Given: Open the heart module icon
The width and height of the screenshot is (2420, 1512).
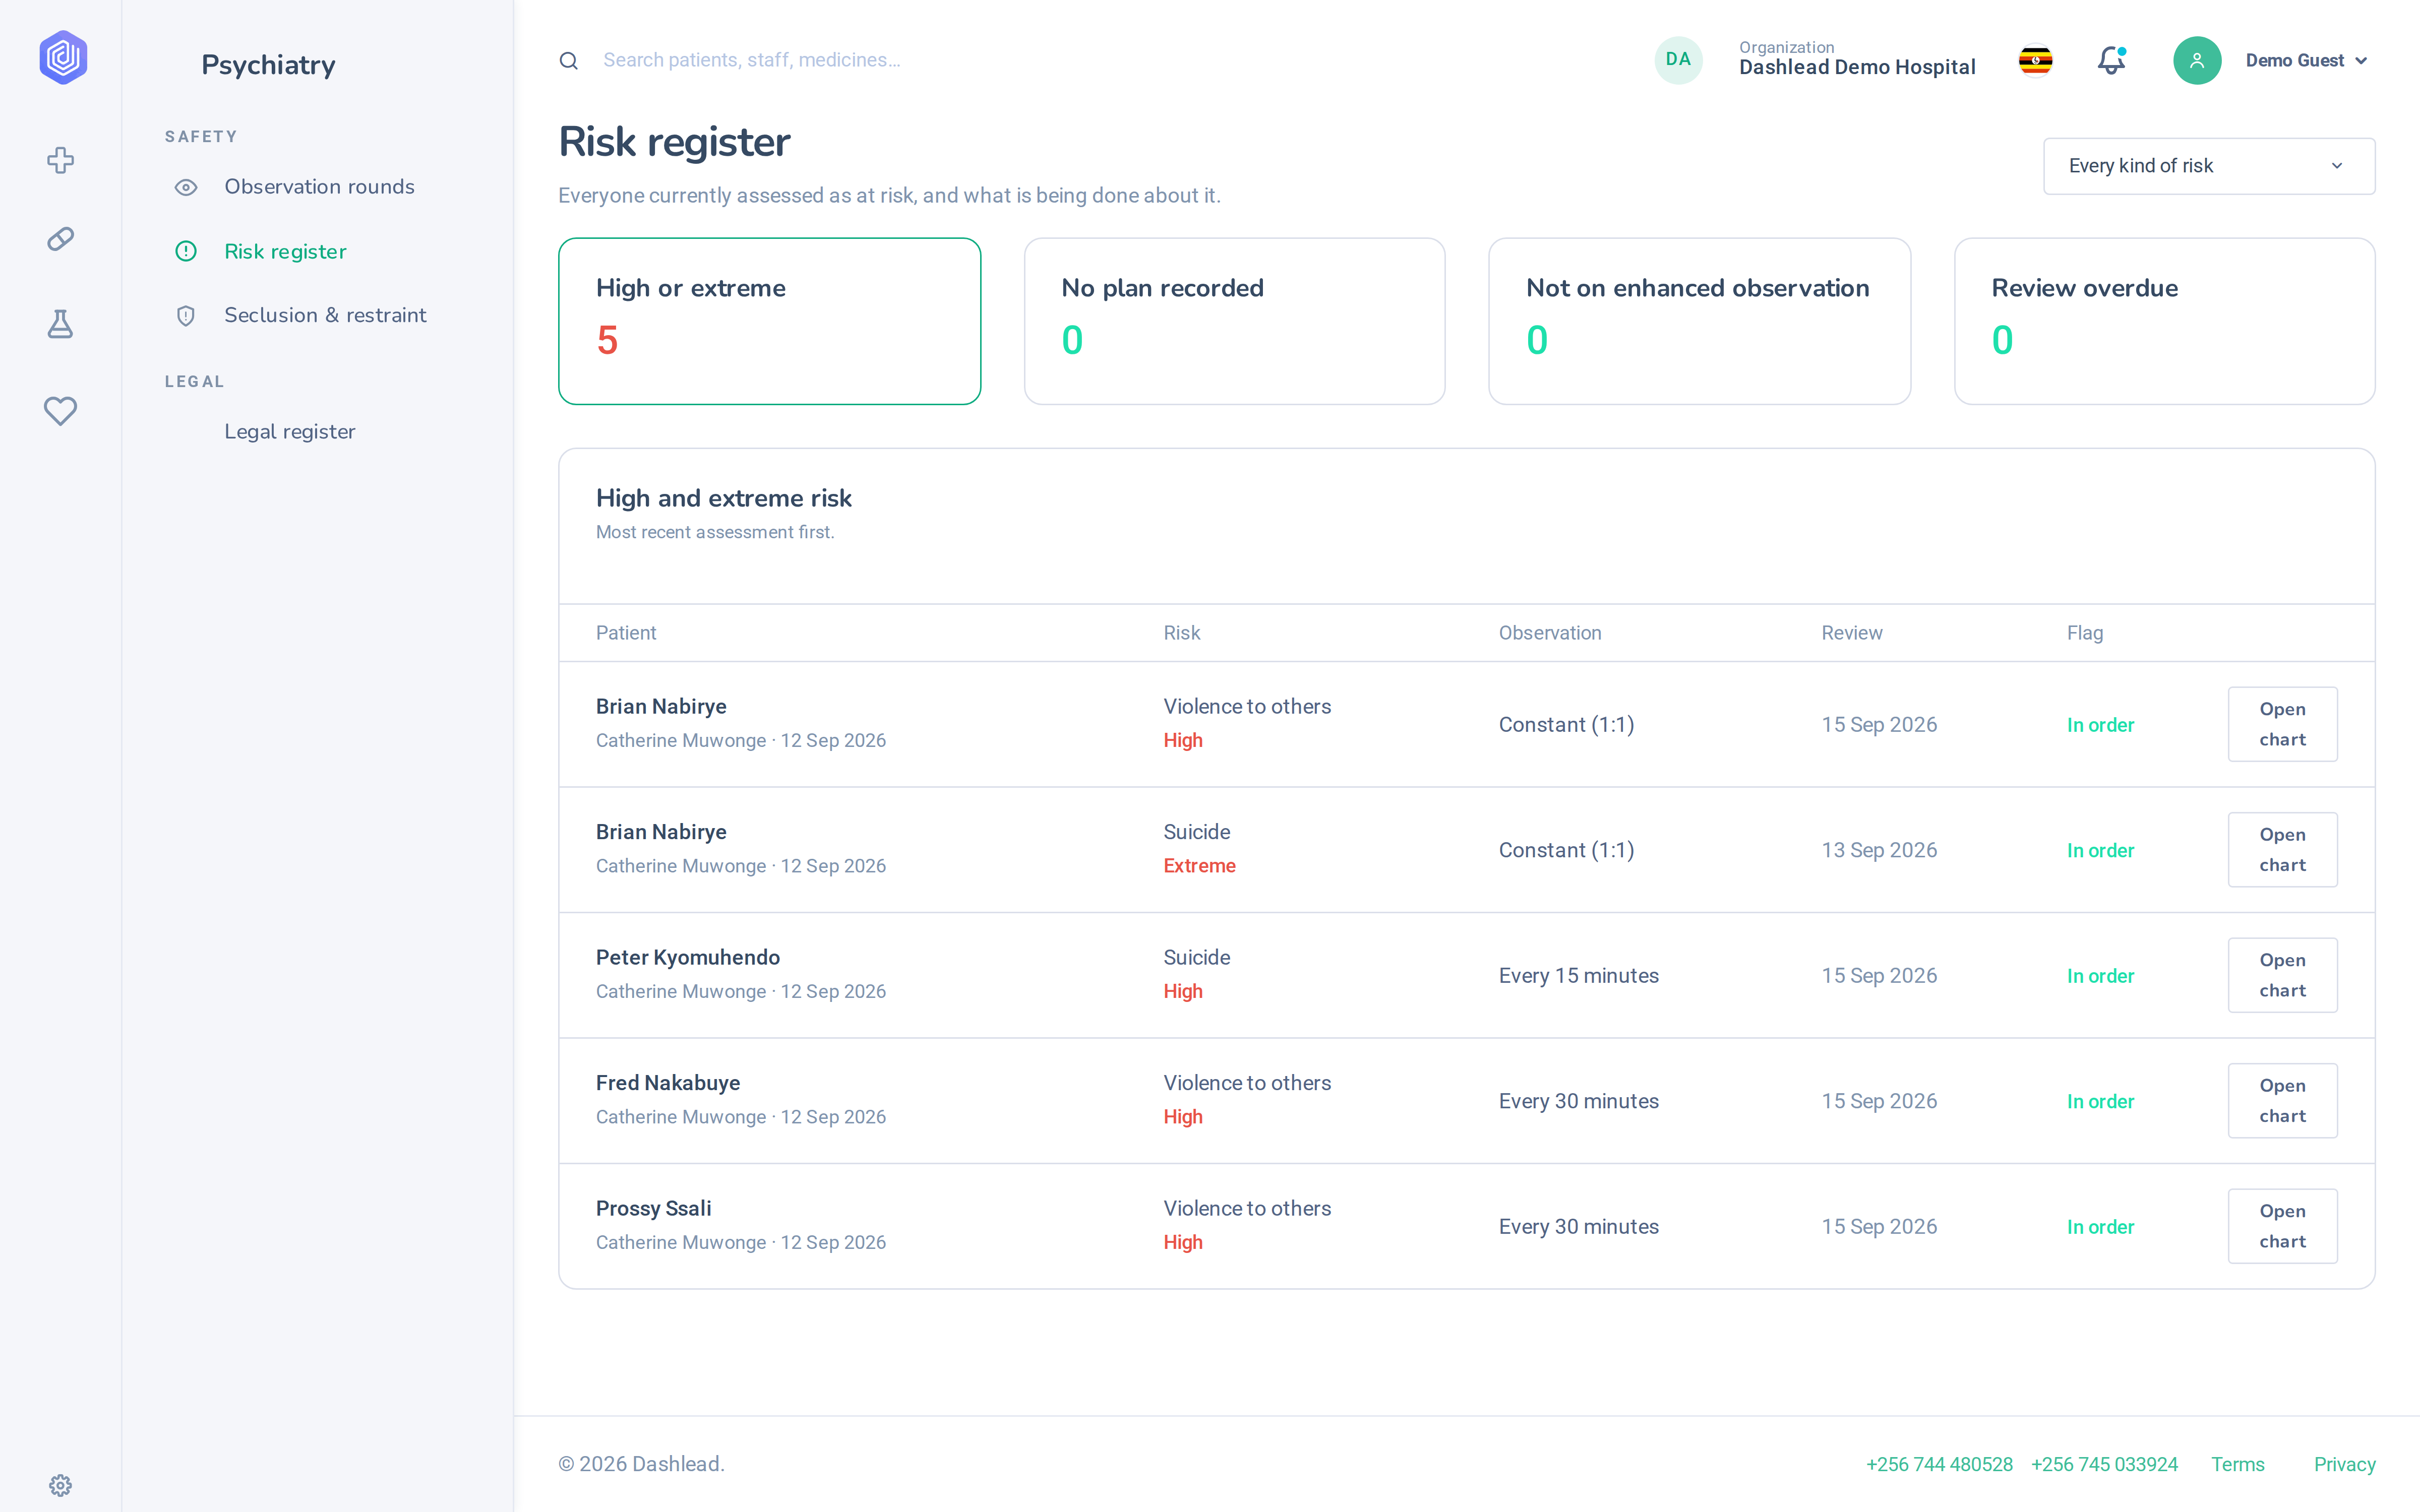Looking at the screenshot, I should pos(60,411).
